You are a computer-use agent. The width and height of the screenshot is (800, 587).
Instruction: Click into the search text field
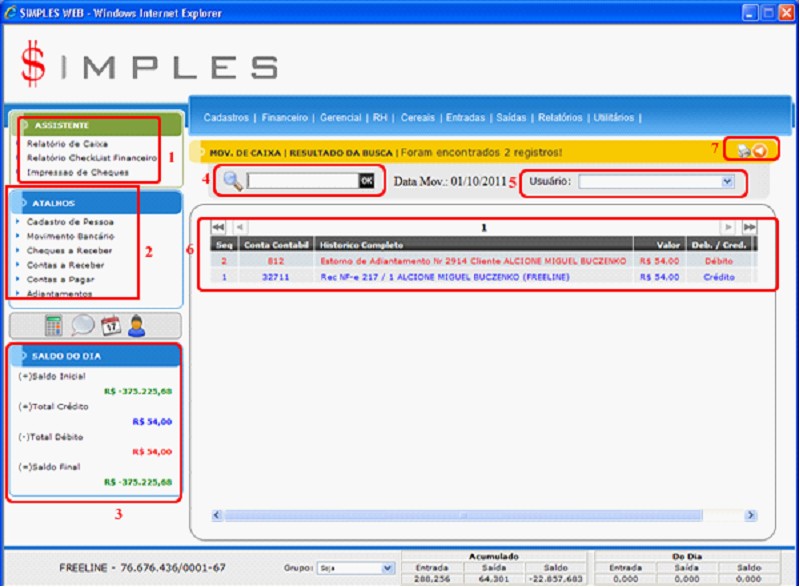[303, 181]
